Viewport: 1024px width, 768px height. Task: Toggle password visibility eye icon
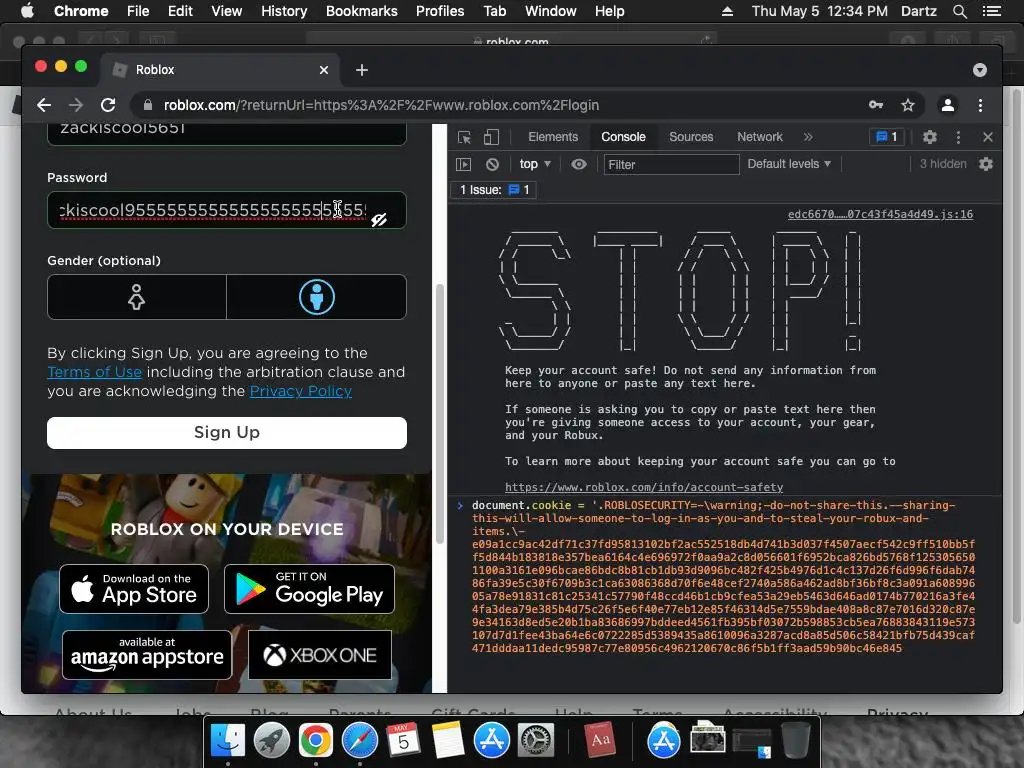[379, 220]
